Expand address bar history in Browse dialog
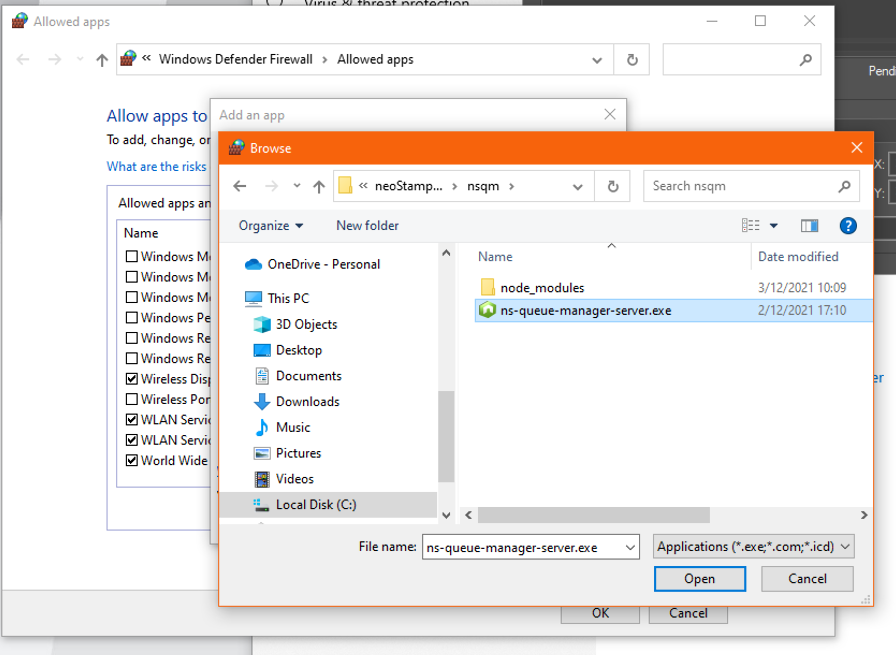896x655 pixels. tap(578, 186)
